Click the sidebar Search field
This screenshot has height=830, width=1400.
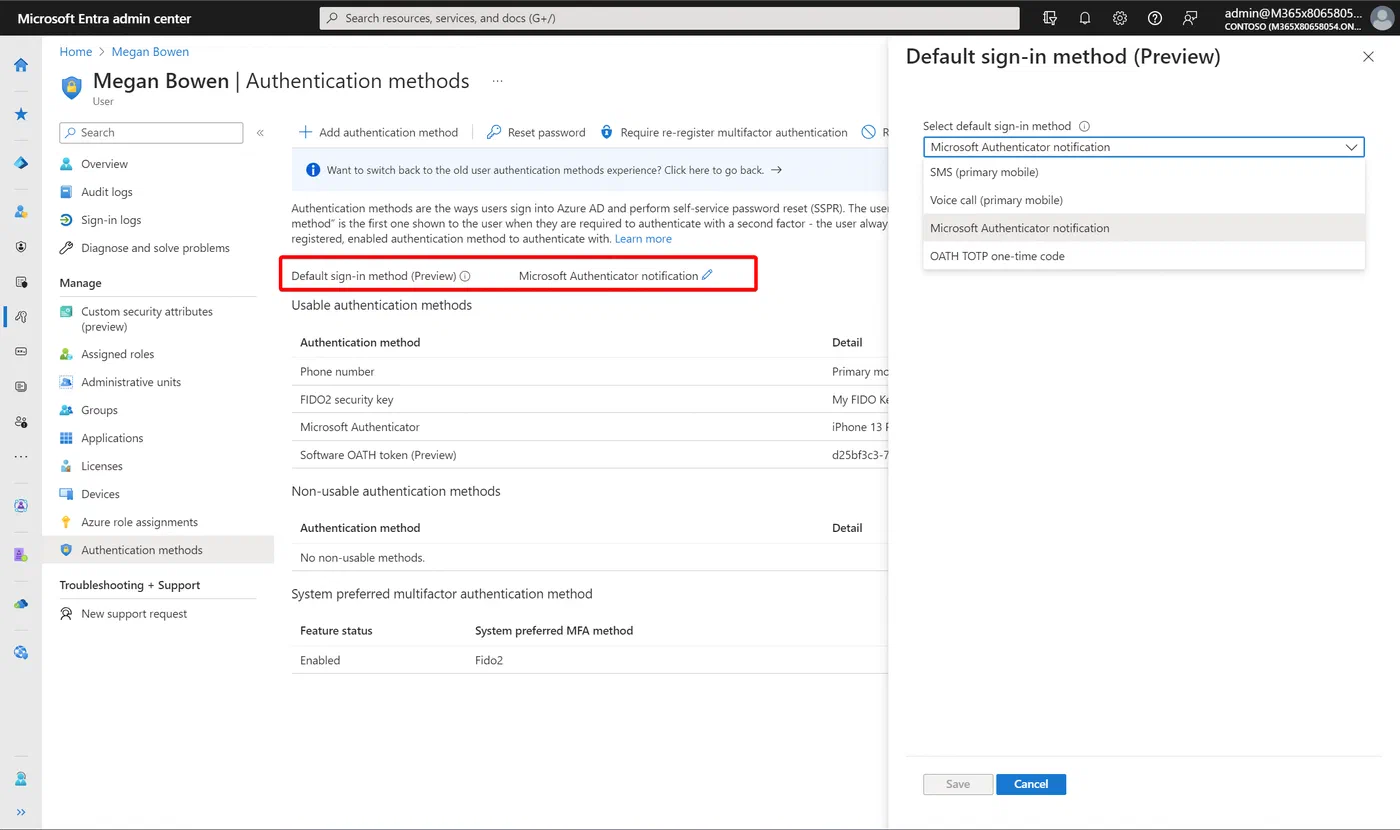[151, 132]
